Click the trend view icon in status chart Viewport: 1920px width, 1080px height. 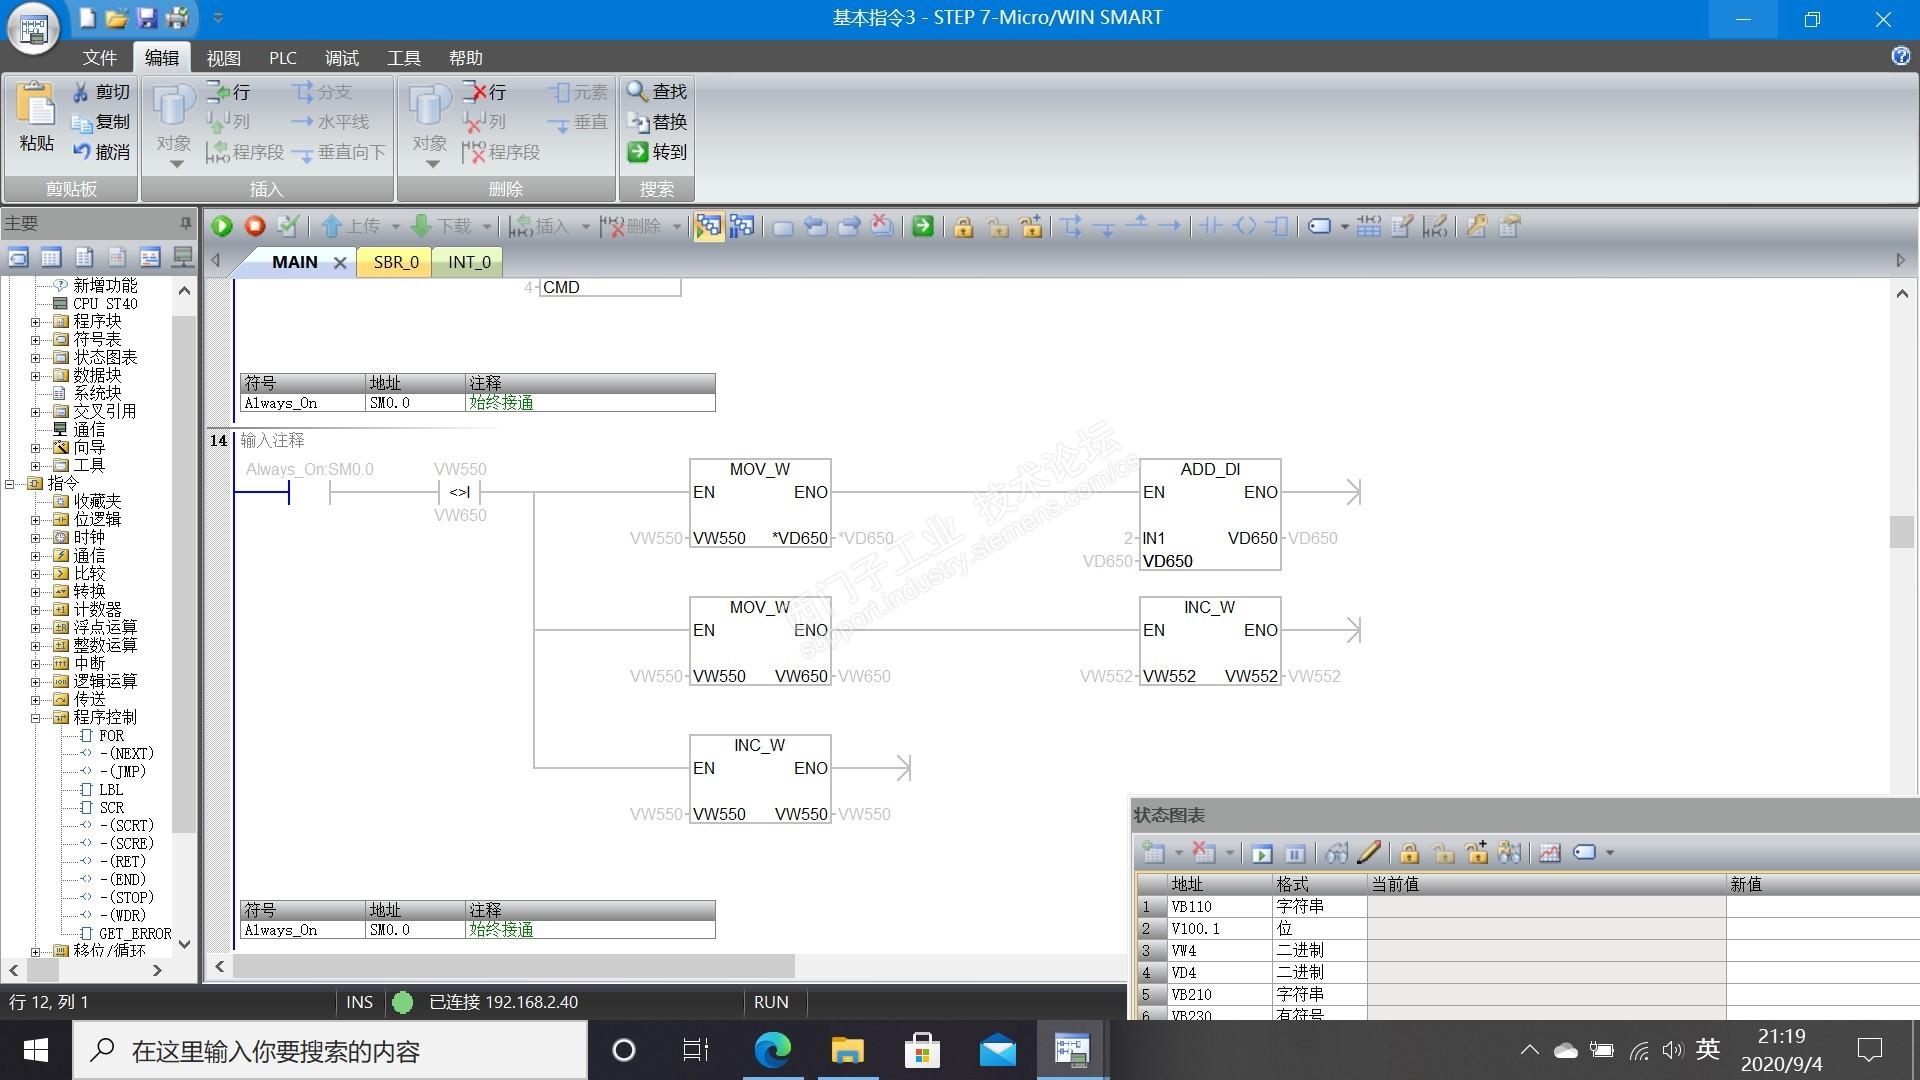(1550, 853)
